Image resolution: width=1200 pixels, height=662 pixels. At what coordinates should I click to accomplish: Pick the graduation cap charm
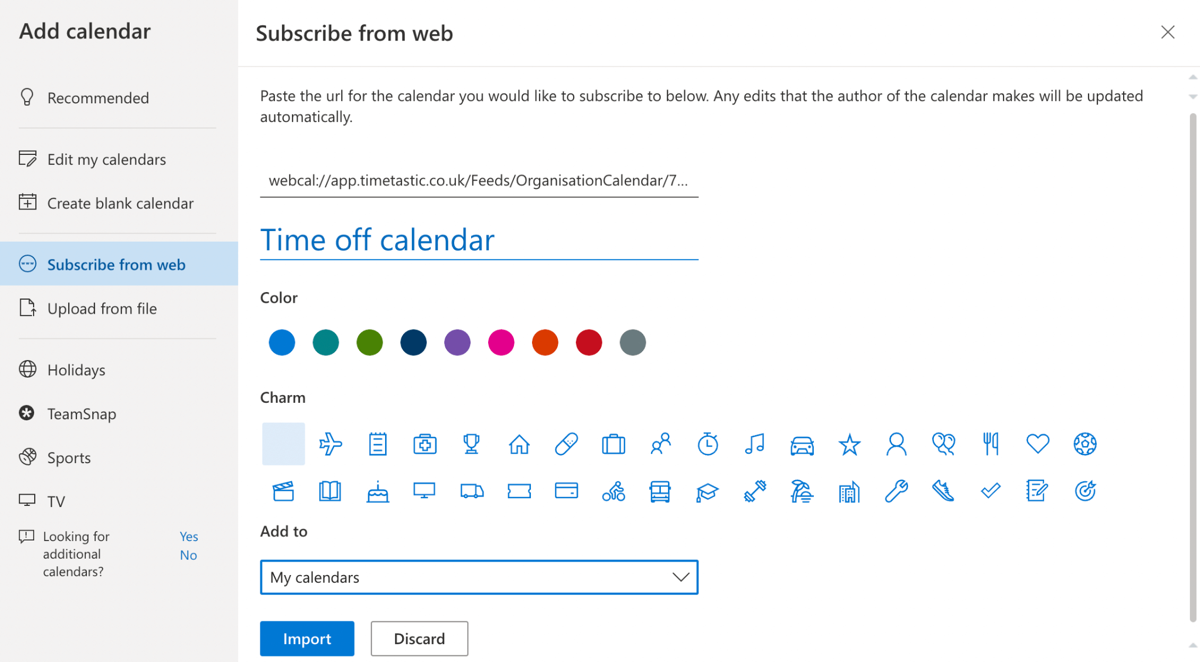[x=708, y=491]
